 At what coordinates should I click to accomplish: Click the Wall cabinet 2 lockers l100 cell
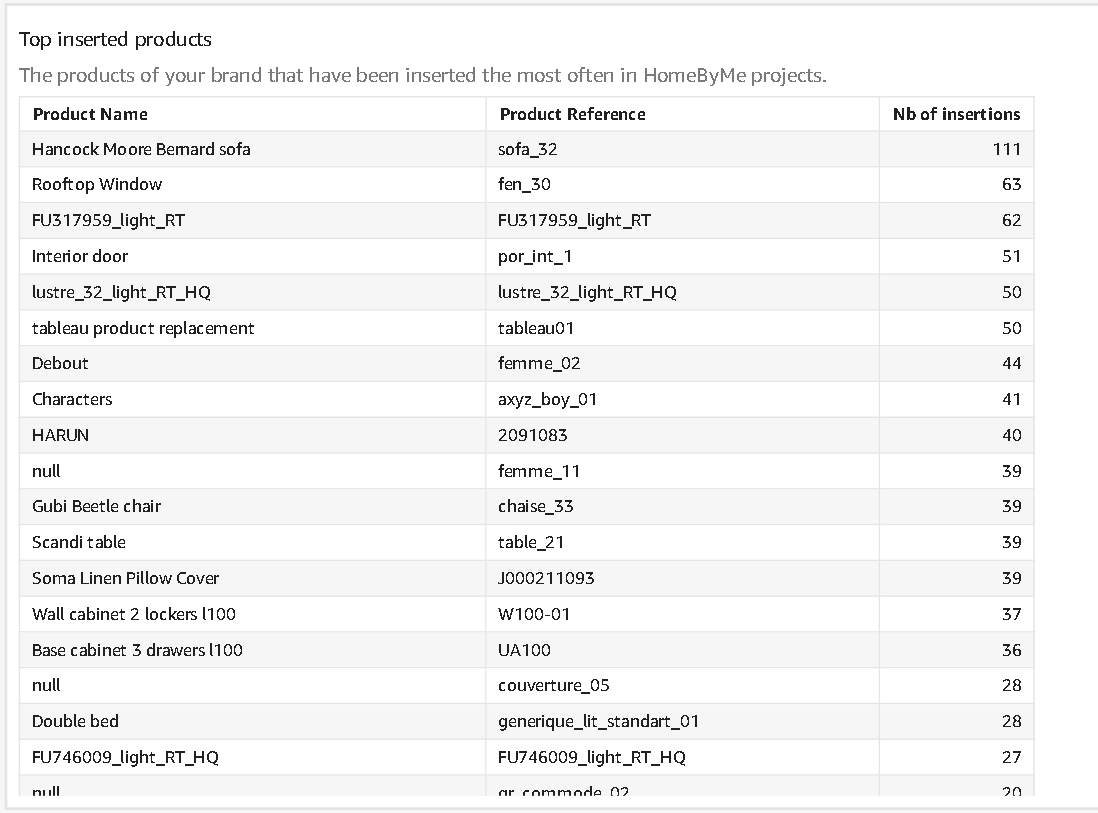[x=134, y=614]
